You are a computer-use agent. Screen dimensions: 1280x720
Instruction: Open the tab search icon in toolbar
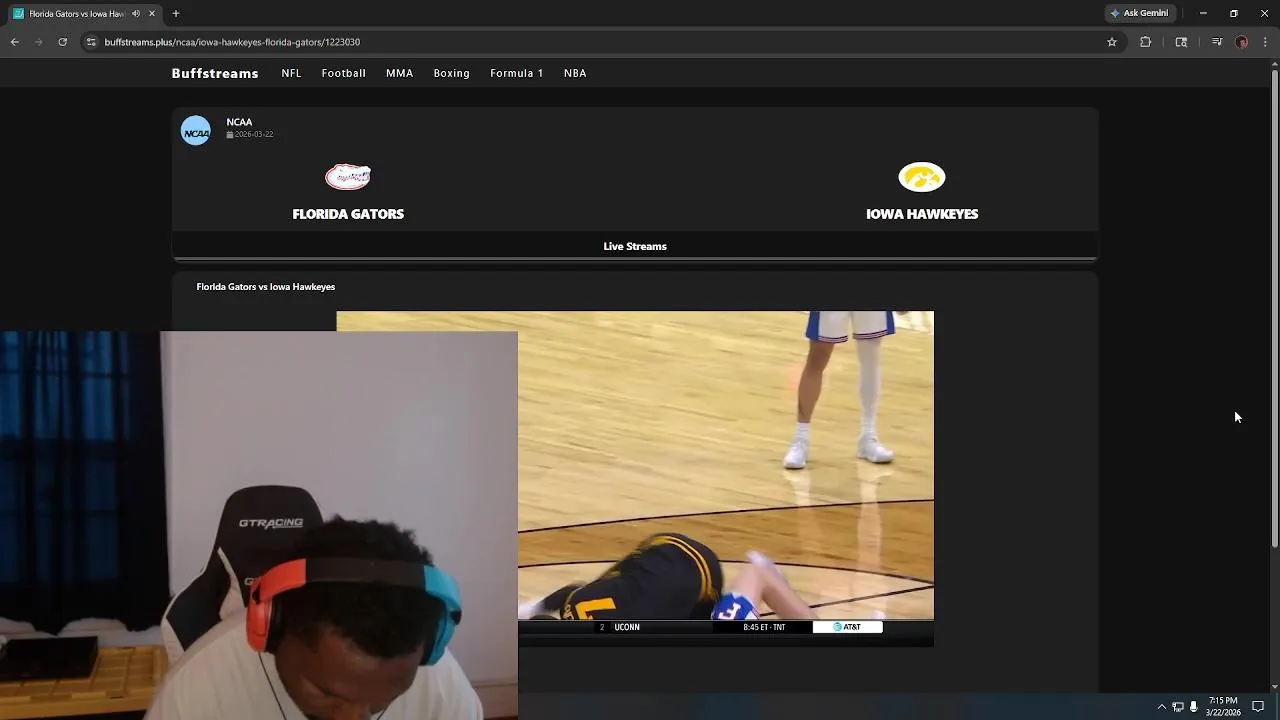click(x=1181, y=42)
